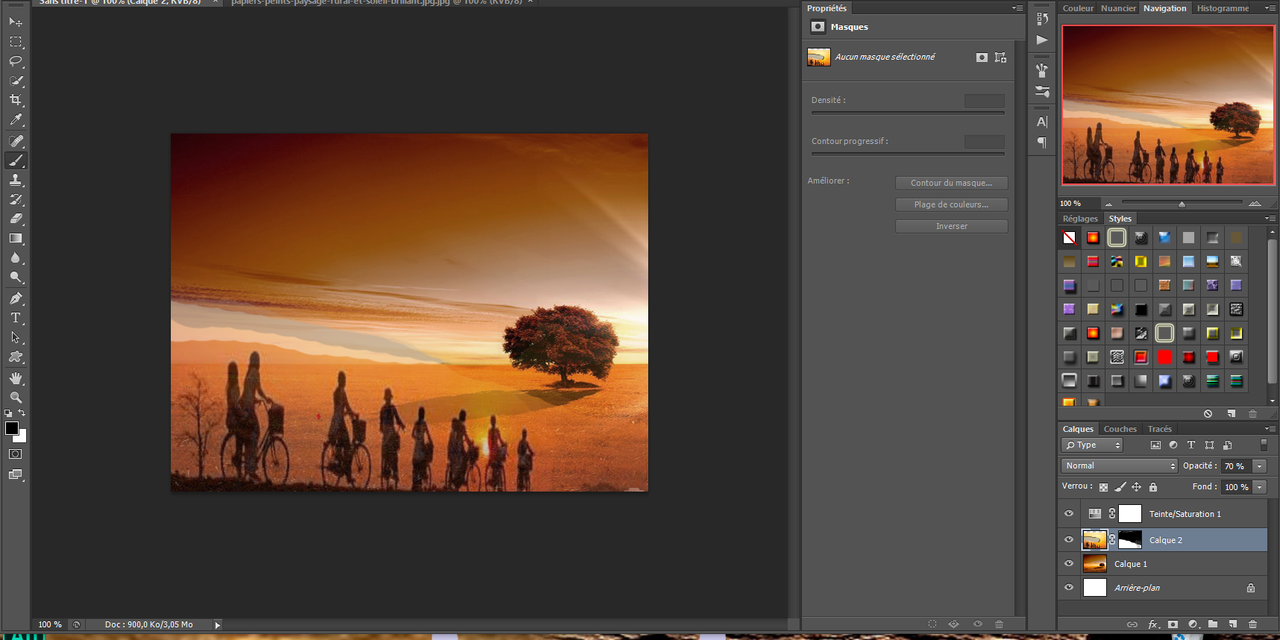The height and width of the screenshot is (640, 1280).
Task: Click the Calque 2 layer mask thumbnail
Action: pyautogui.click(x=1130, y=540)
